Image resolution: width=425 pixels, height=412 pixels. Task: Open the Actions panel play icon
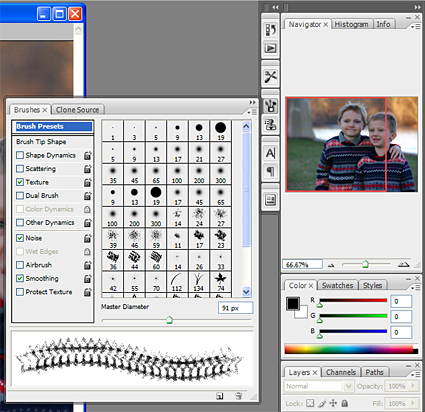(270, 48)
